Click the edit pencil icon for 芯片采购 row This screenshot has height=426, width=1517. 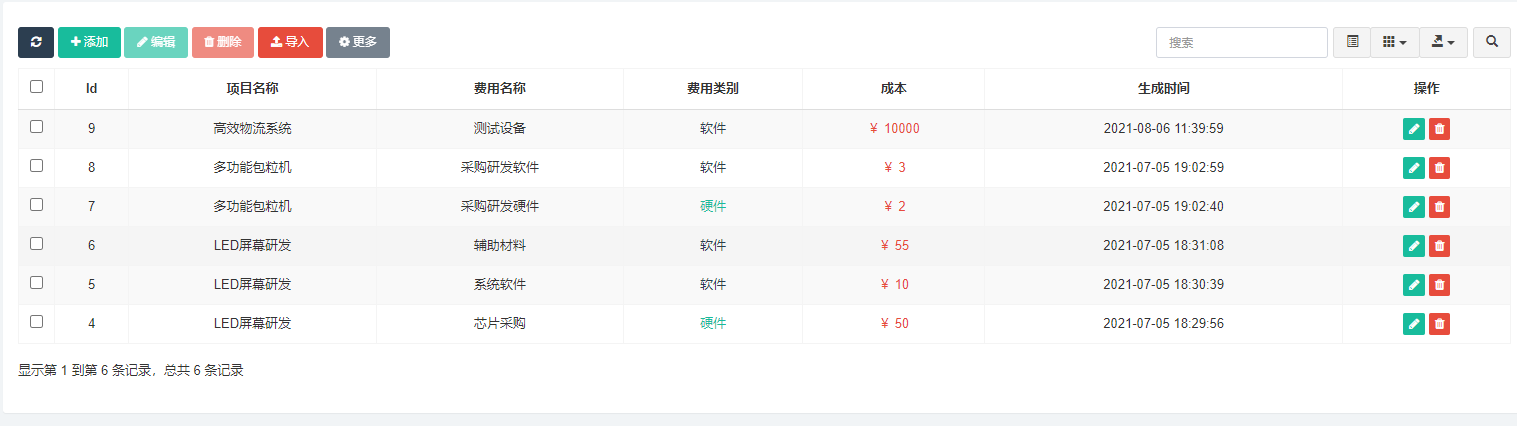(x=1414, y=324)
